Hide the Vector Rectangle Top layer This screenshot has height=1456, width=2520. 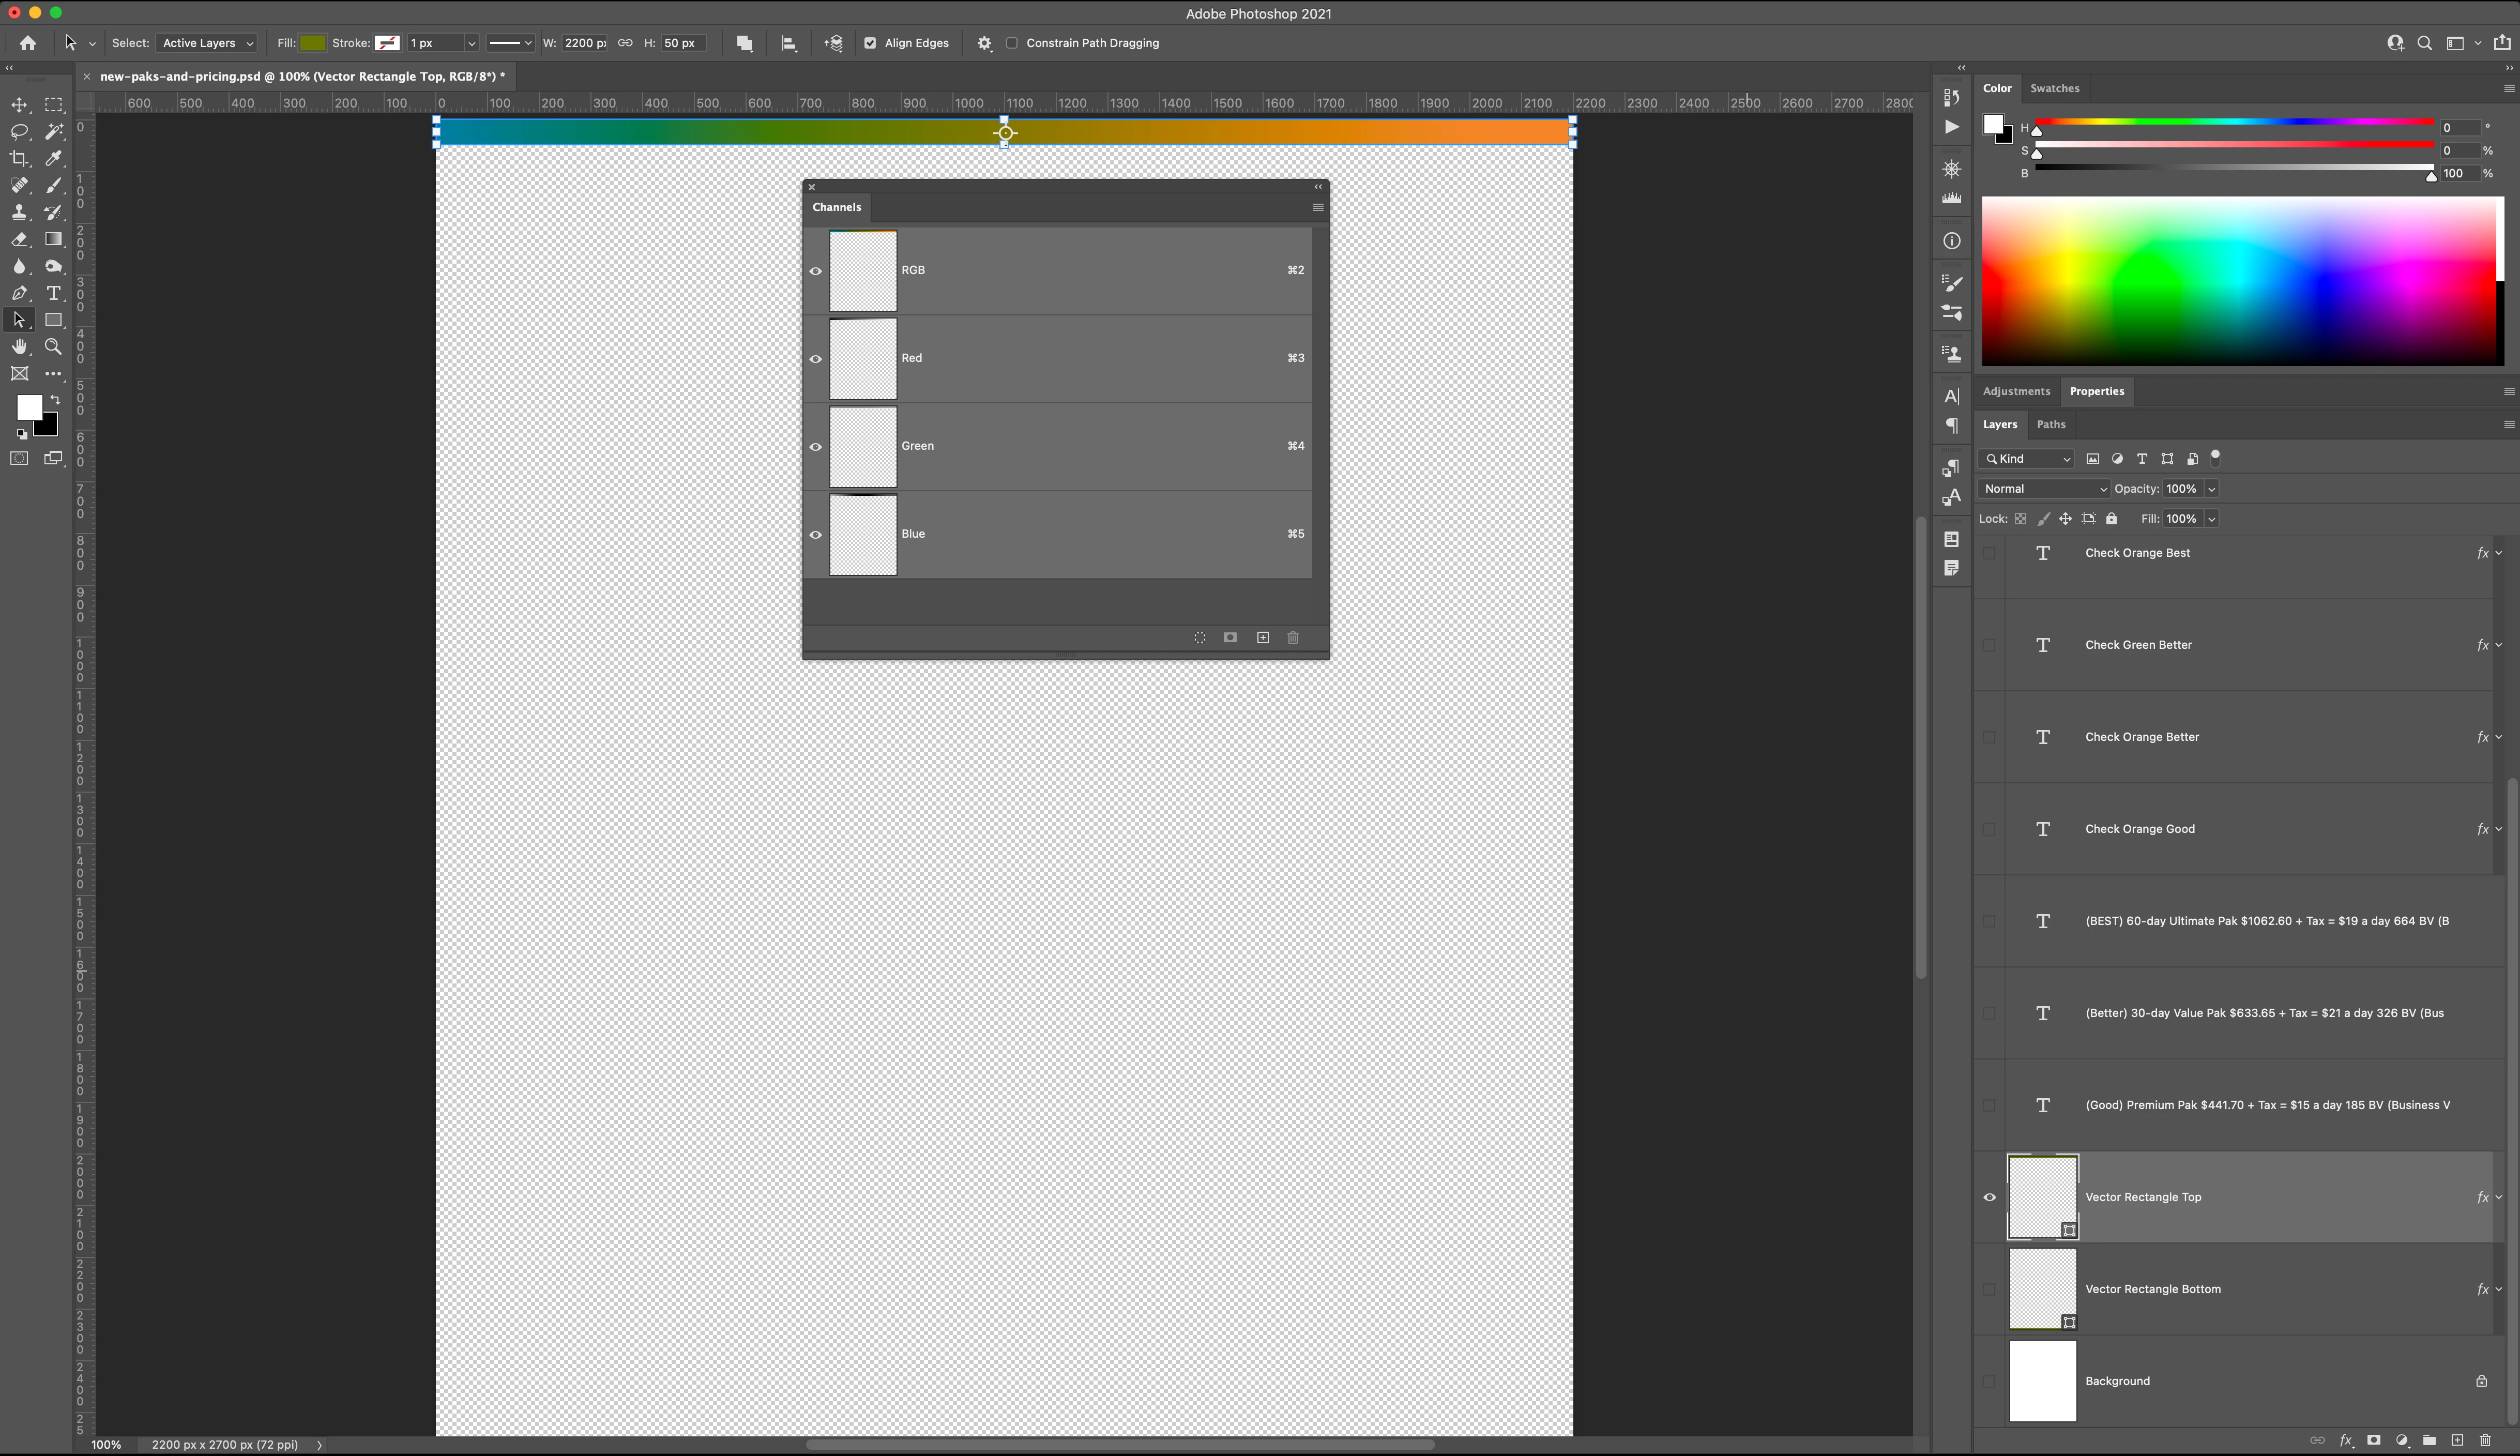tap(1990, 1197)
